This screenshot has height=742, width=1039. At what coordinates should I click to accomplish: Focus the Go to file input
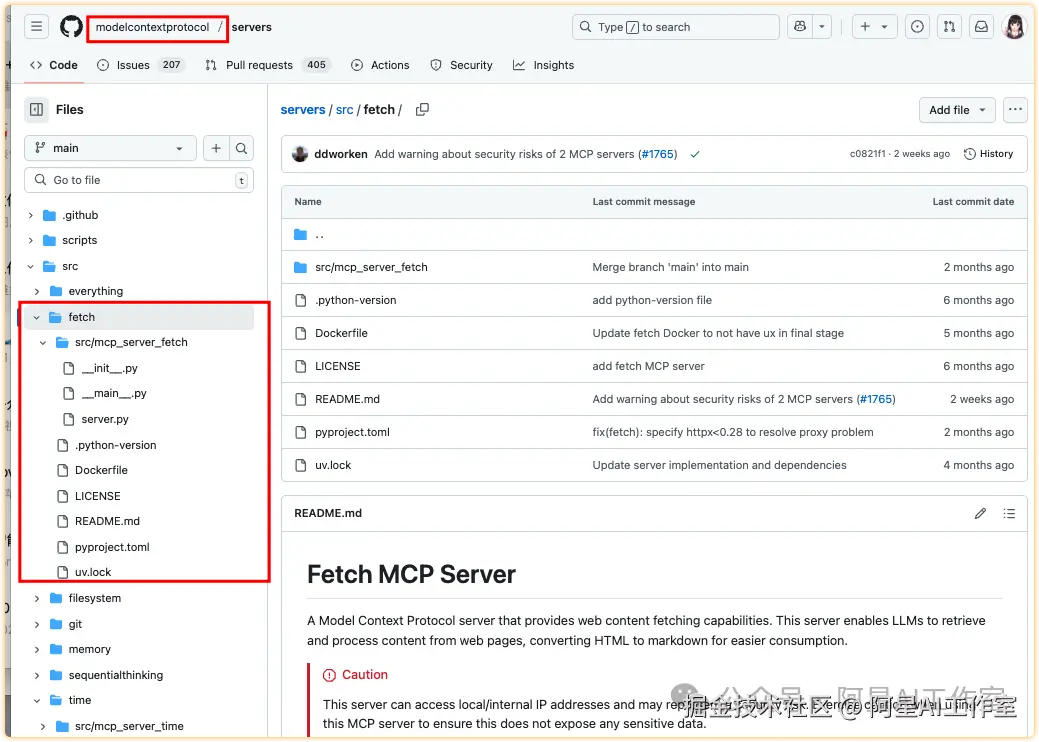[139, 180]
